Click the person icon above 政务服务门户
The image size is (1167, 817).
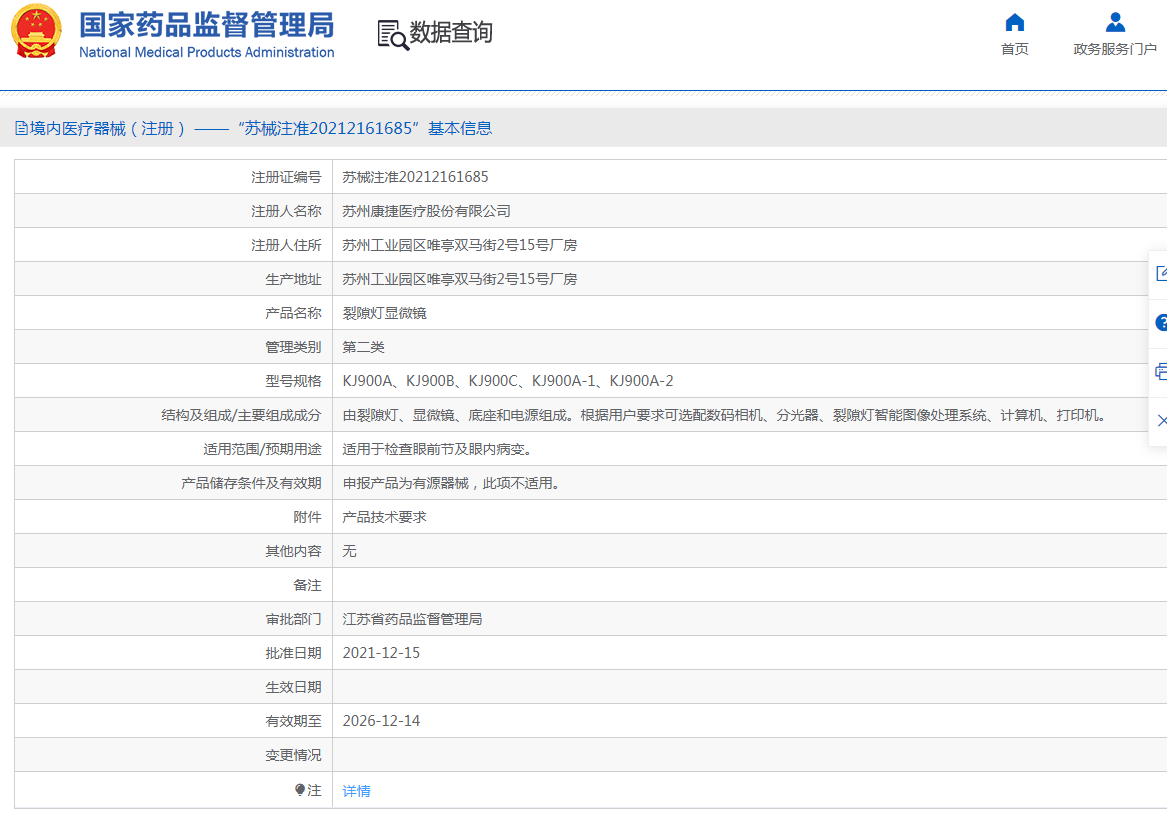(1114, 22)
